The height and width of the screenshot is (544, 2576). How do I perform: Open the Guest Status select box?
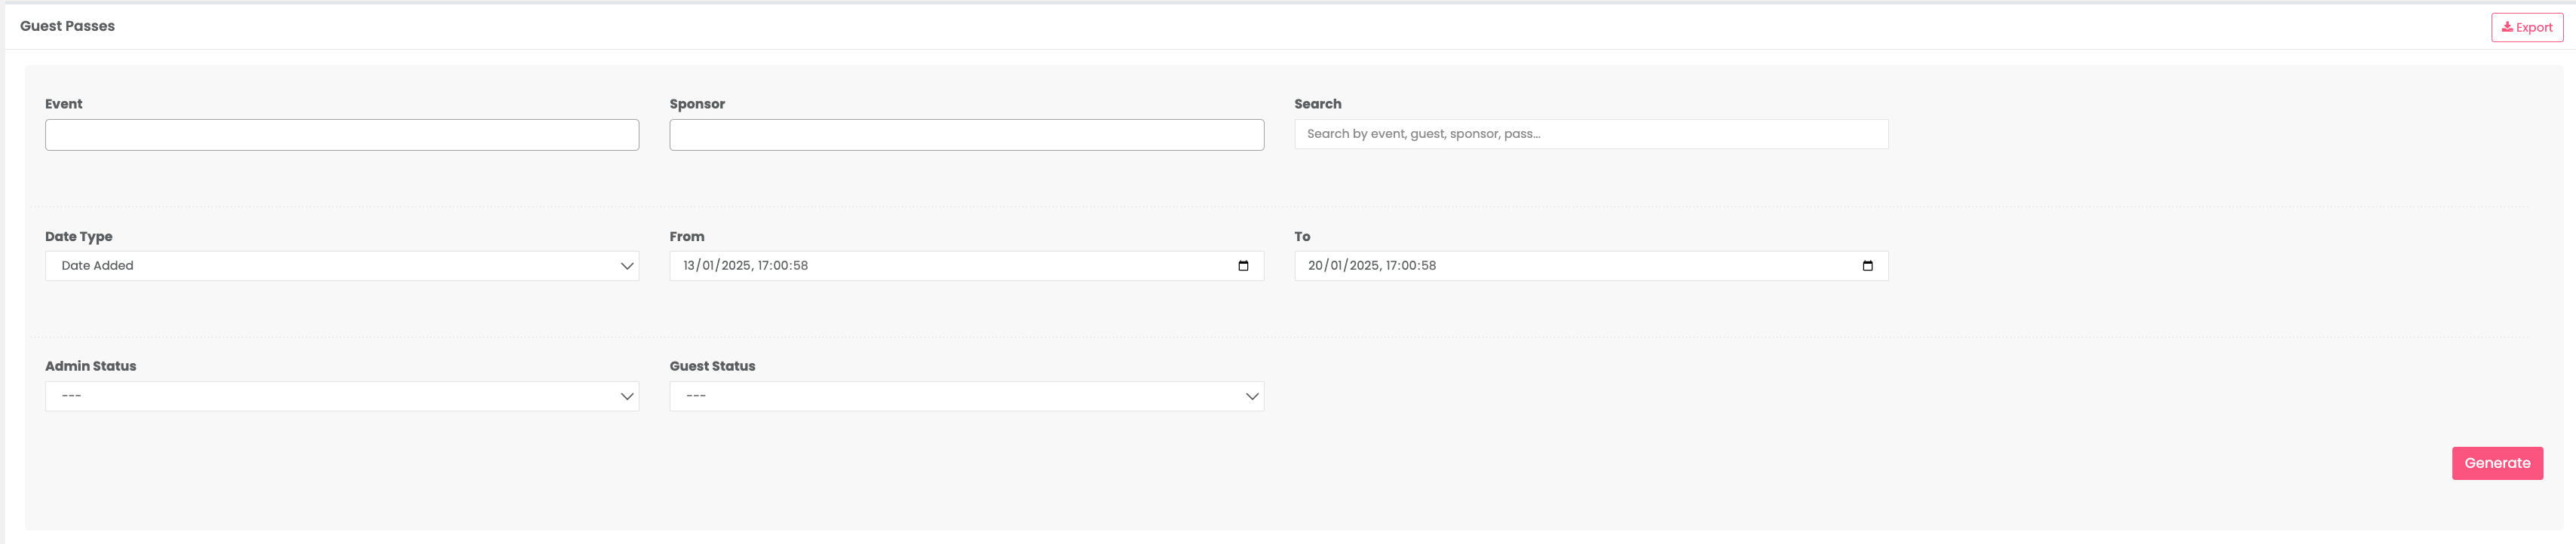(955, 397)
